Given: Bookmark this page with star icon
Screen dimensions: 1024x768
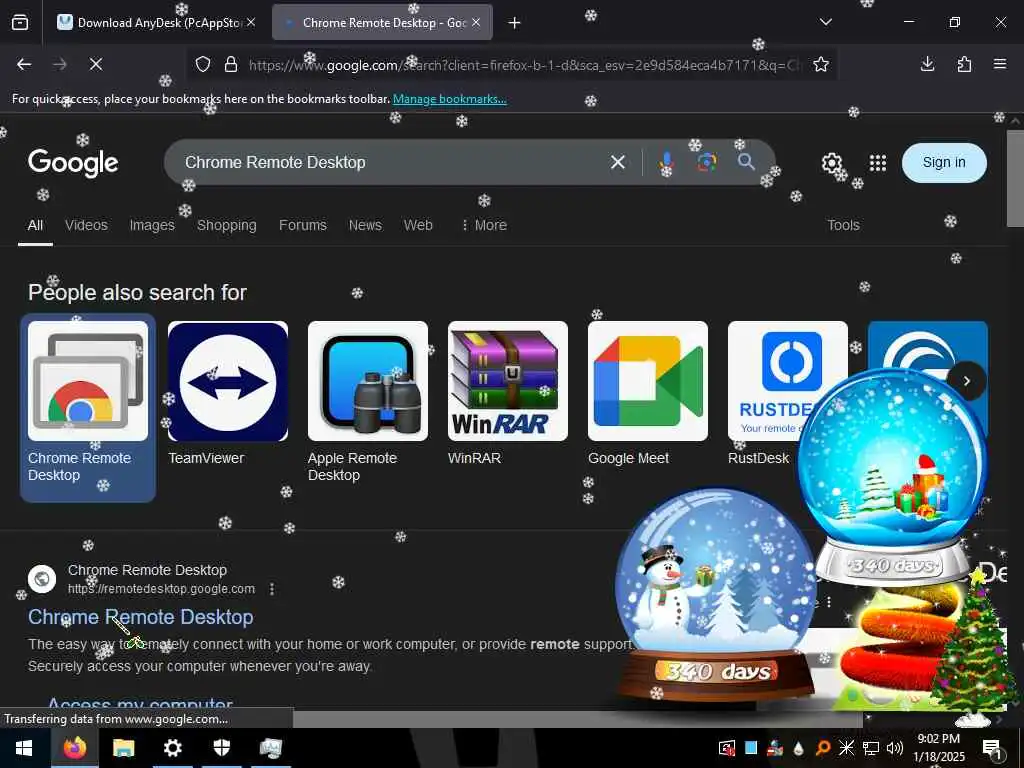Looking at the screenshot, I should (x=821, y=65).
